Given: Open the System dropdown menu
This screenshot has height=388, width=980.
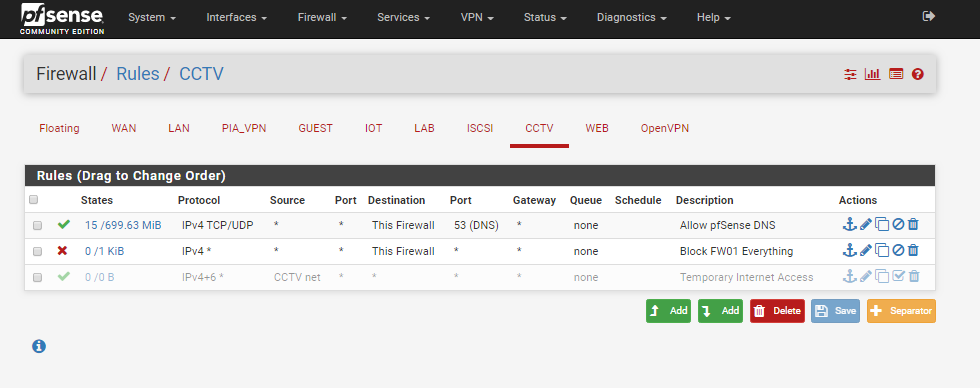Looking at the screenshot, I should pos(151,18).
